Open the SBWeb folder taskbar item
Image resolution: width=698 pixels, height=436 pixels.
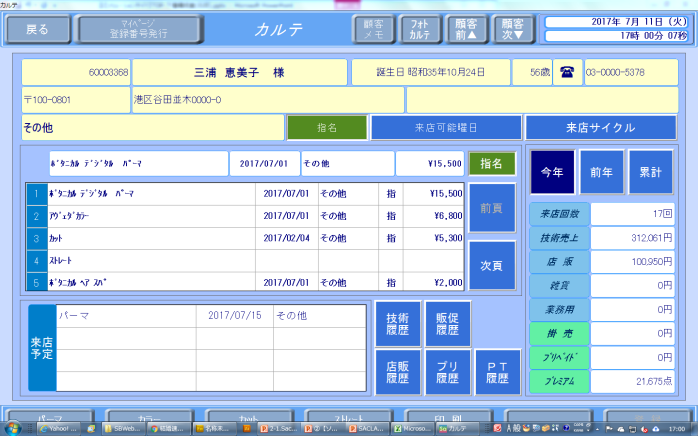click(x=123, y=428)
